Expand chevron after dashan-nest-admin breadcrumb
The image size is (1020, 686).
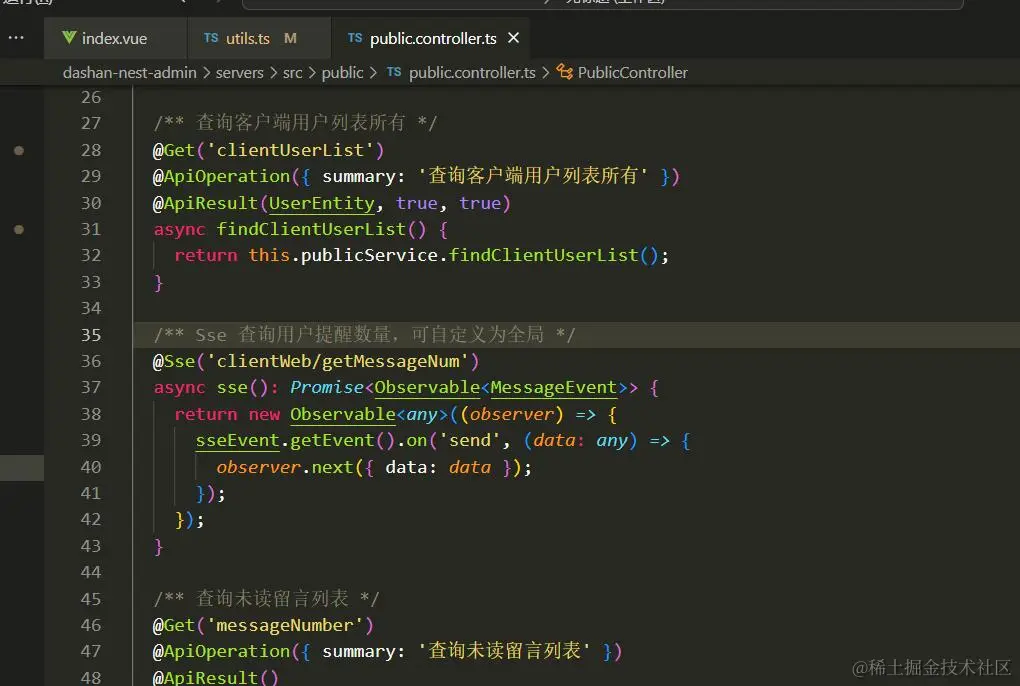(207, 73)
